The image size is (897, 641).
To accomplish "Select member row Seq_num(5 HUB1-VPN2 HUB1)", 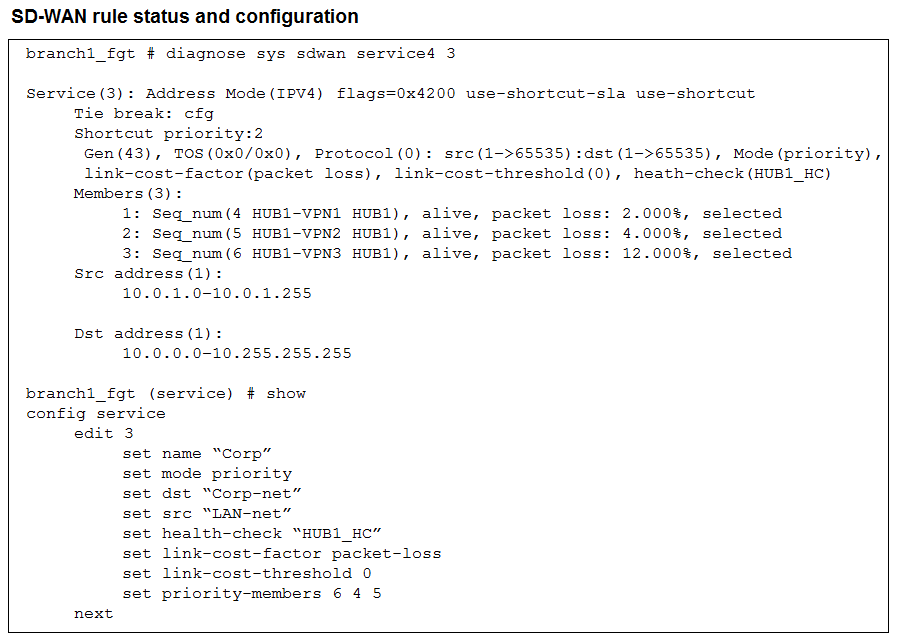I will tap(451, 234).
